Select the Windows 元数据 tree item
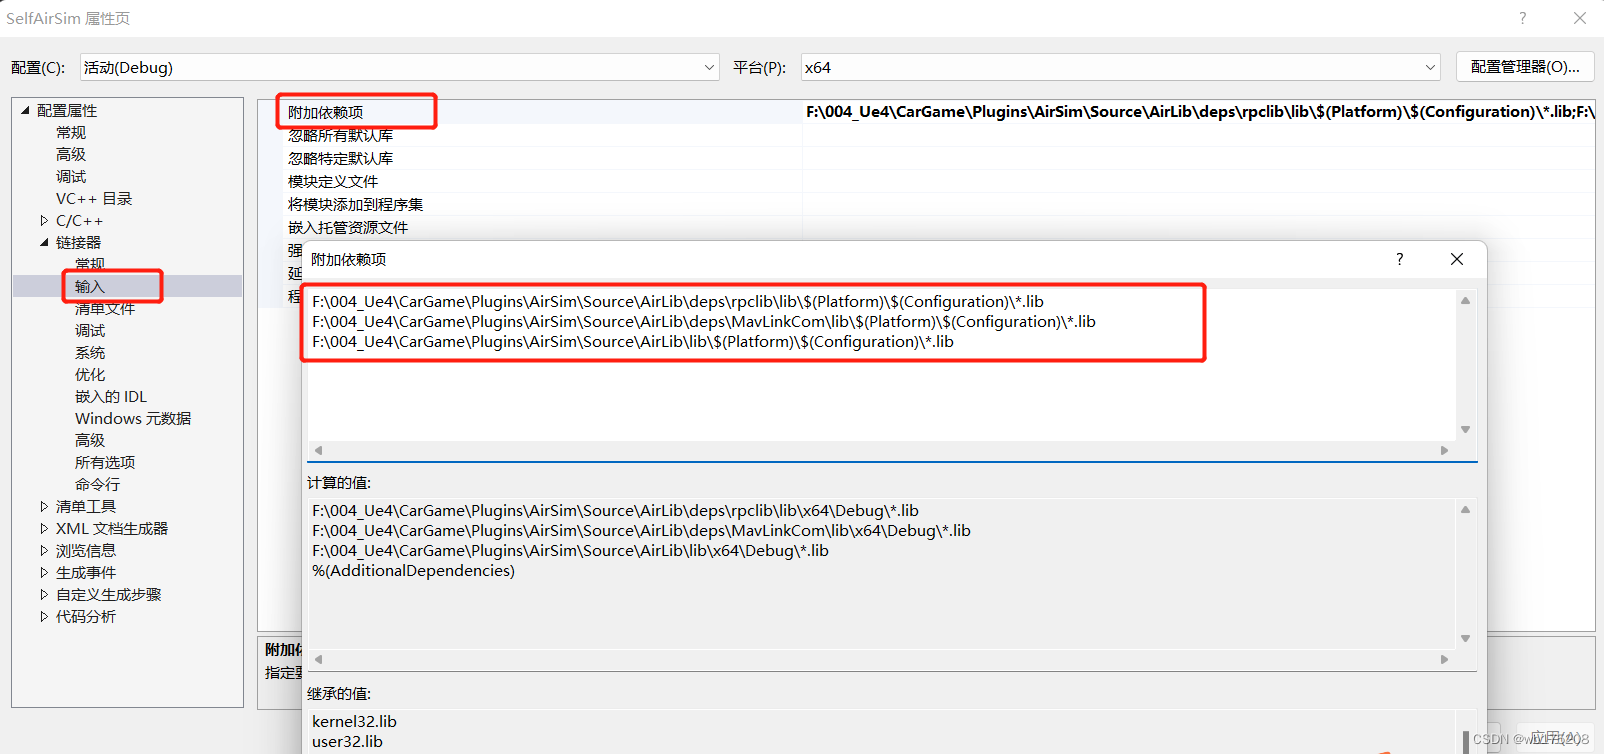Viewport: 1604px width, 754px height. (x=133, y=418)
